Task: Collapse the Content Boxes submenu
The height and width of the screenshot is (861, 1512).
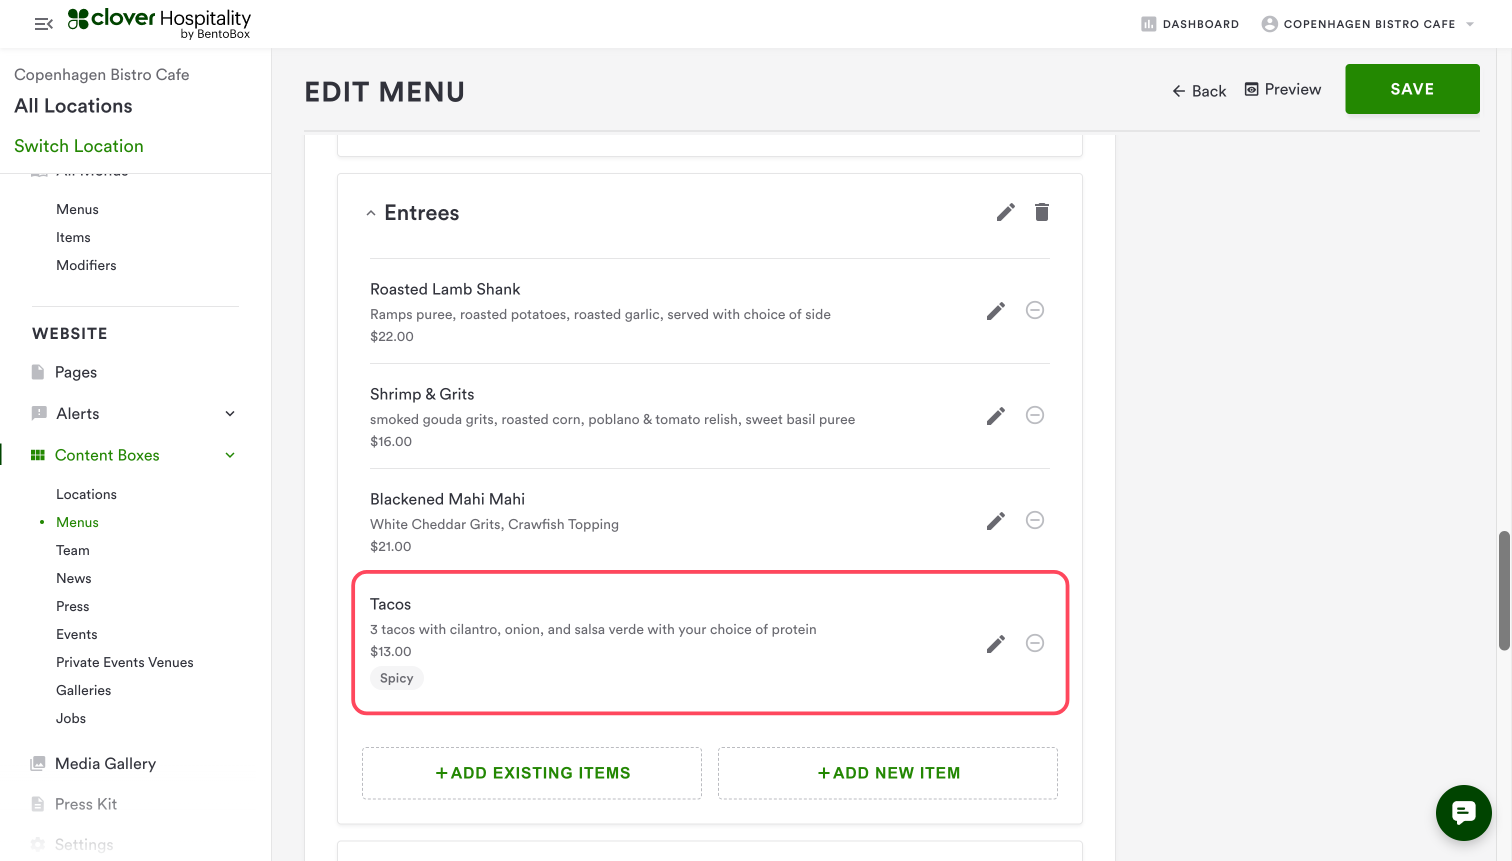Action: click(230, 455)
